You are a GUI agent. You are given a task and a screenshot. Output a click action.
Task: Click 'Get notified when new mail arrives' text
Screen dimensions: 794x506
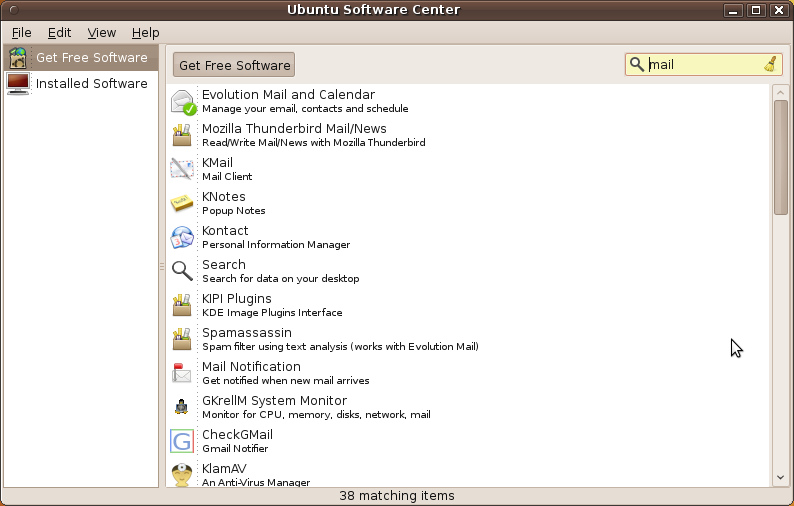click(286, 381)
